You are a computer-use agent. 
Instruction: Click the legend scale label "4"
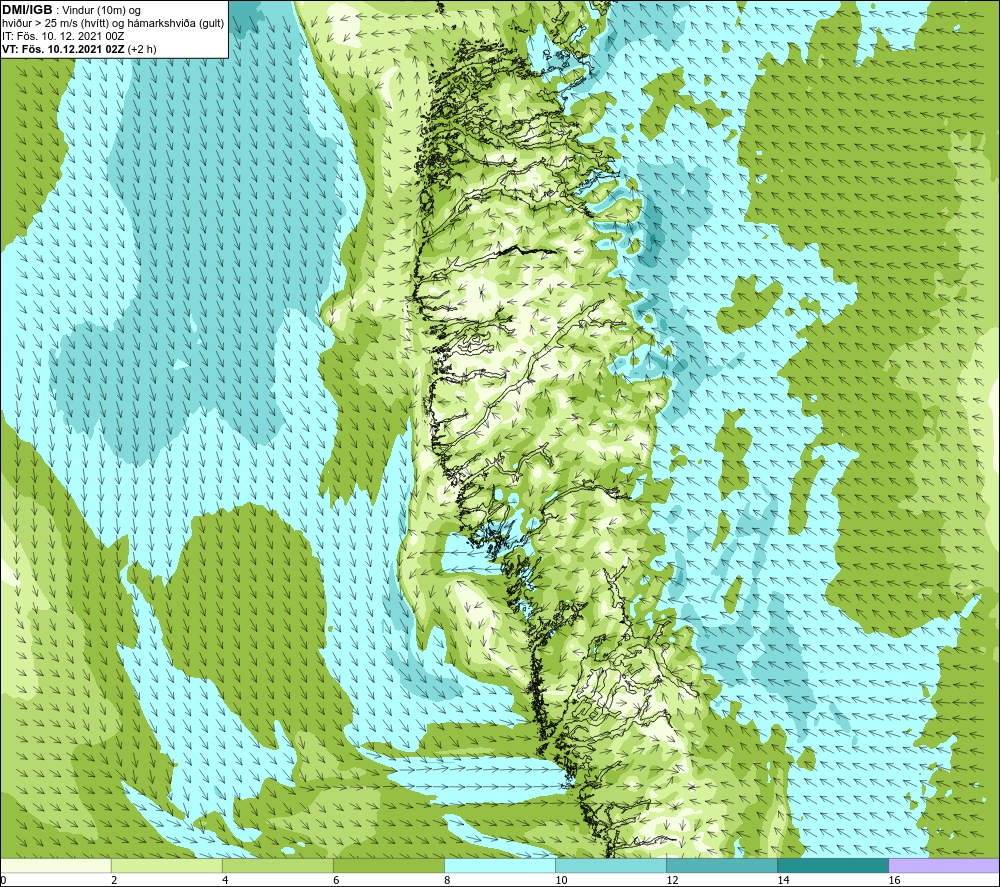(x=225, y=881)
